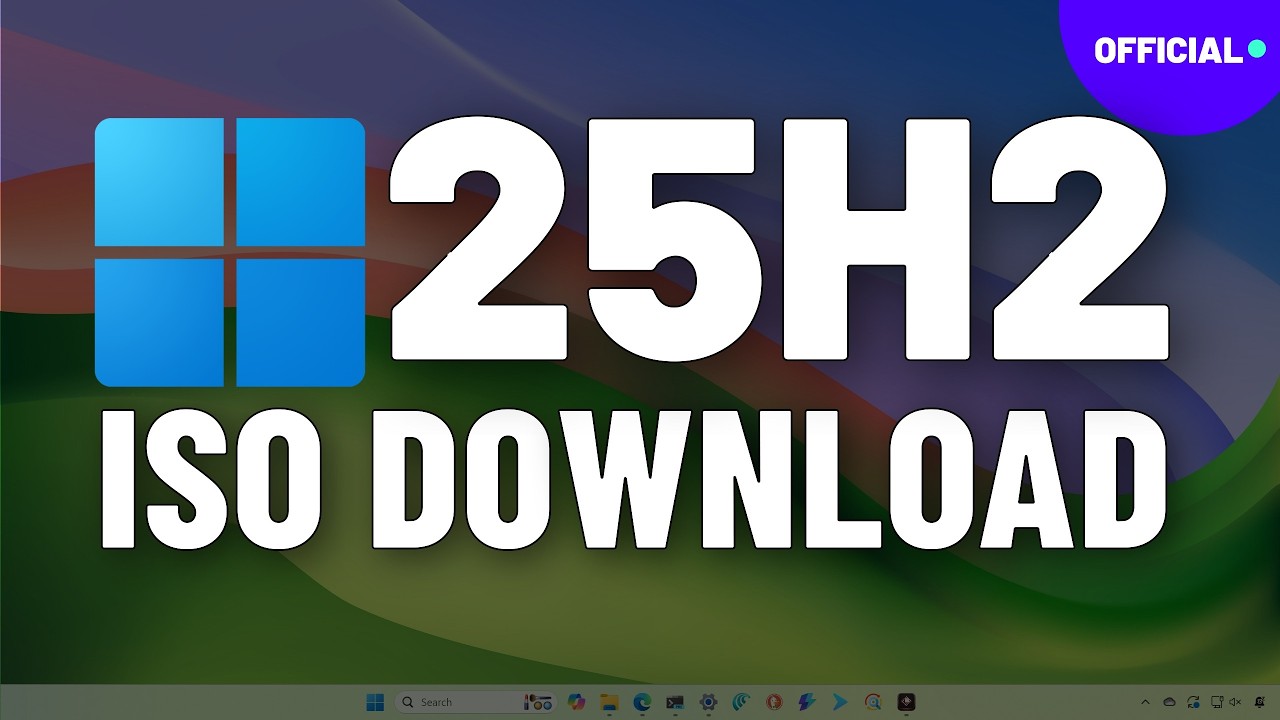Open File Explorer from the taskbar
This screenshot has width=1280, height=720.
(x=609, y=702)
